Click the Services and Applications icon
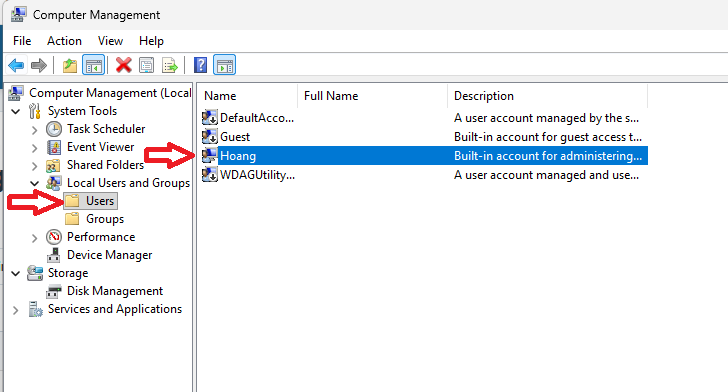 click(x=35, y=309)
